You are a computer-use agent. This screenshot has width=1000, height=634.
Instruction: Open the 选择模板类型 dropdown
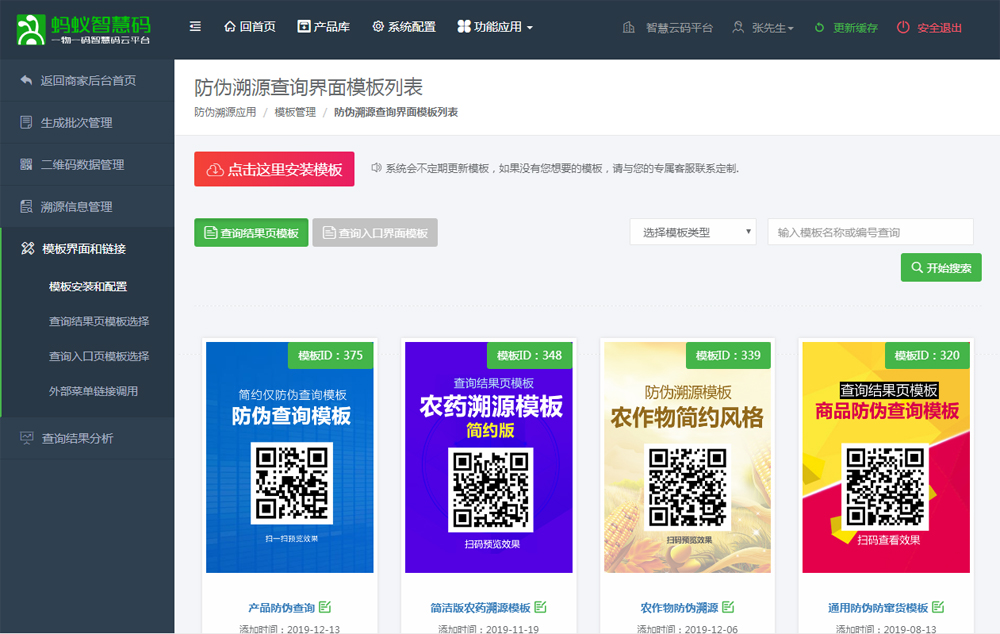click(693, 232)
